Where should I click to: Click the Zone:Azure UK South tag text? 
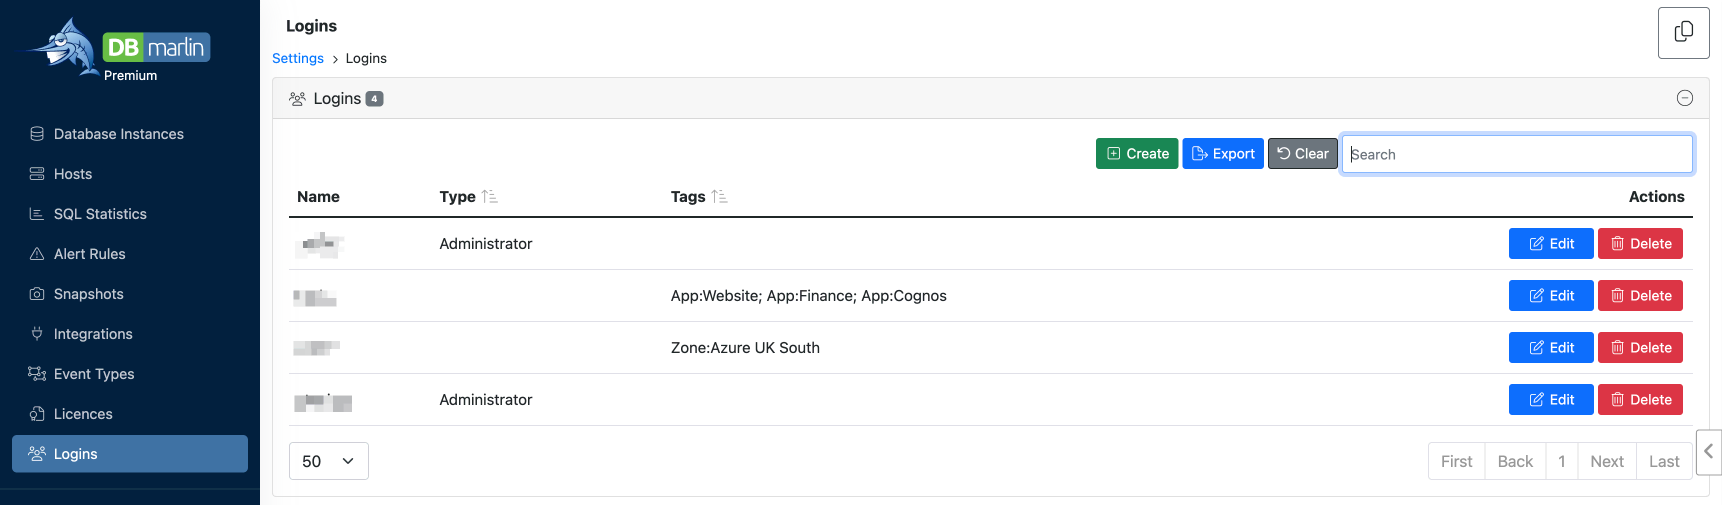tap(745, 348)
